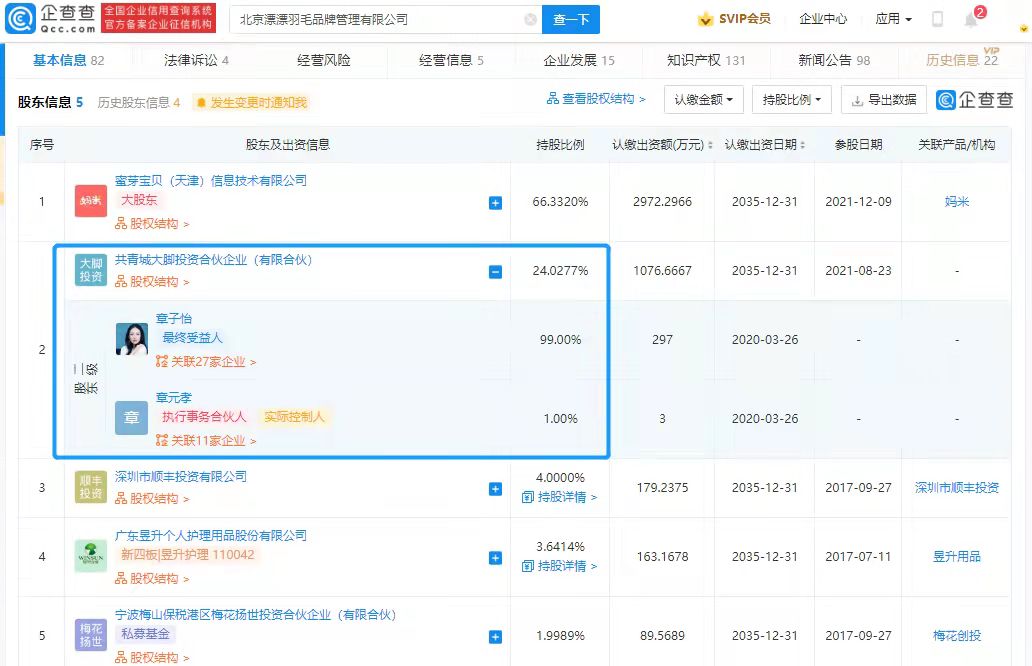Open SVIP会员 link
Screen dimensions: 1032x666
point(744,19)
